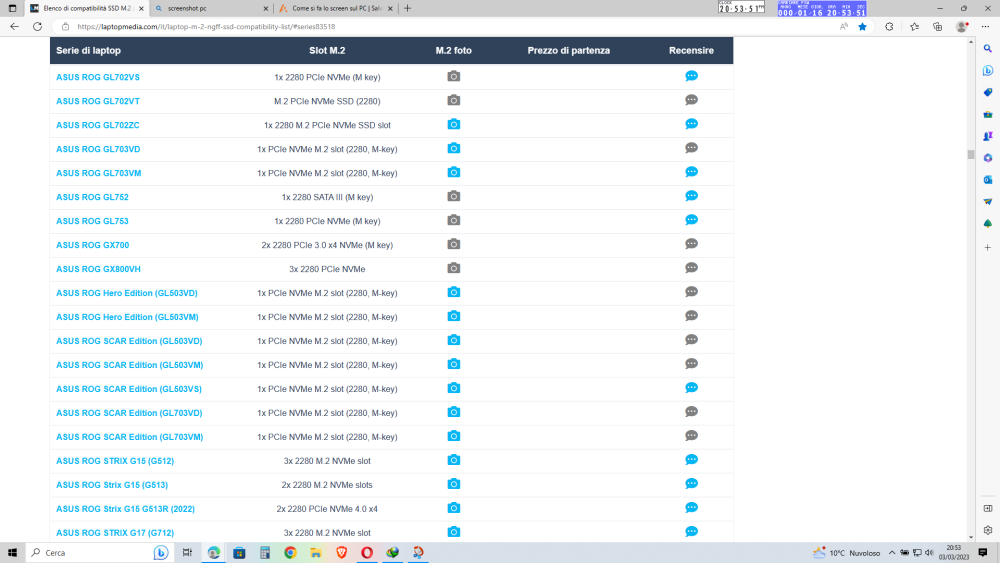
Task: Open review bubble for ASUS ROG GX800VH
Action: tap(691, 268)
